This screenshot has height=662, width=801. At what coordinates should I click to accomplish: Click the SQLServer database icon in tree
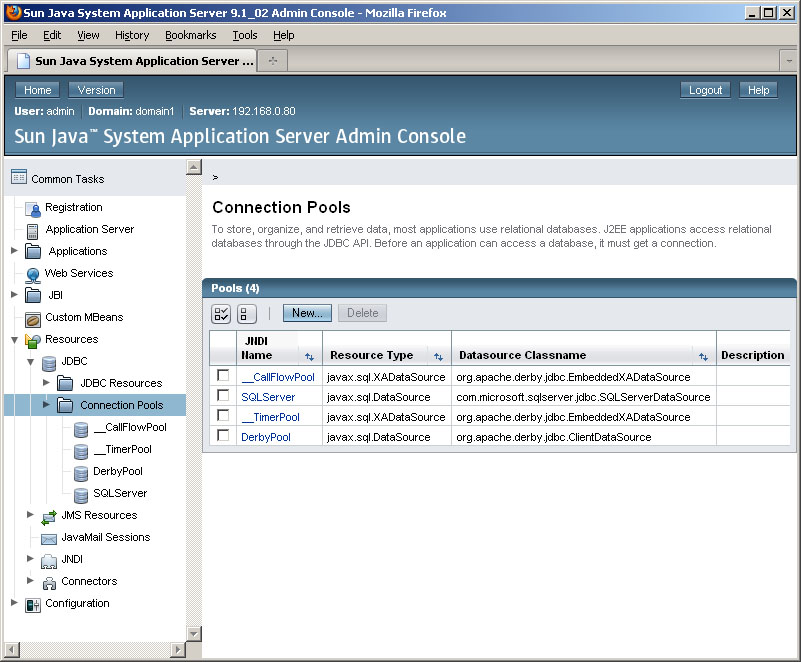[x=81, y=495]
